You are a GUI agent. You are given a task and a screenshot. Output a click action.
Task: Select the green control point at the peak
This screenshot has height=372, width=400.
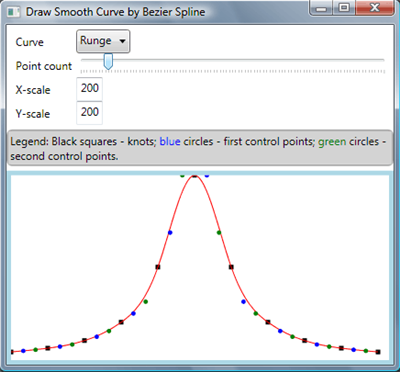pyautogui.click(x=182, y=175)
